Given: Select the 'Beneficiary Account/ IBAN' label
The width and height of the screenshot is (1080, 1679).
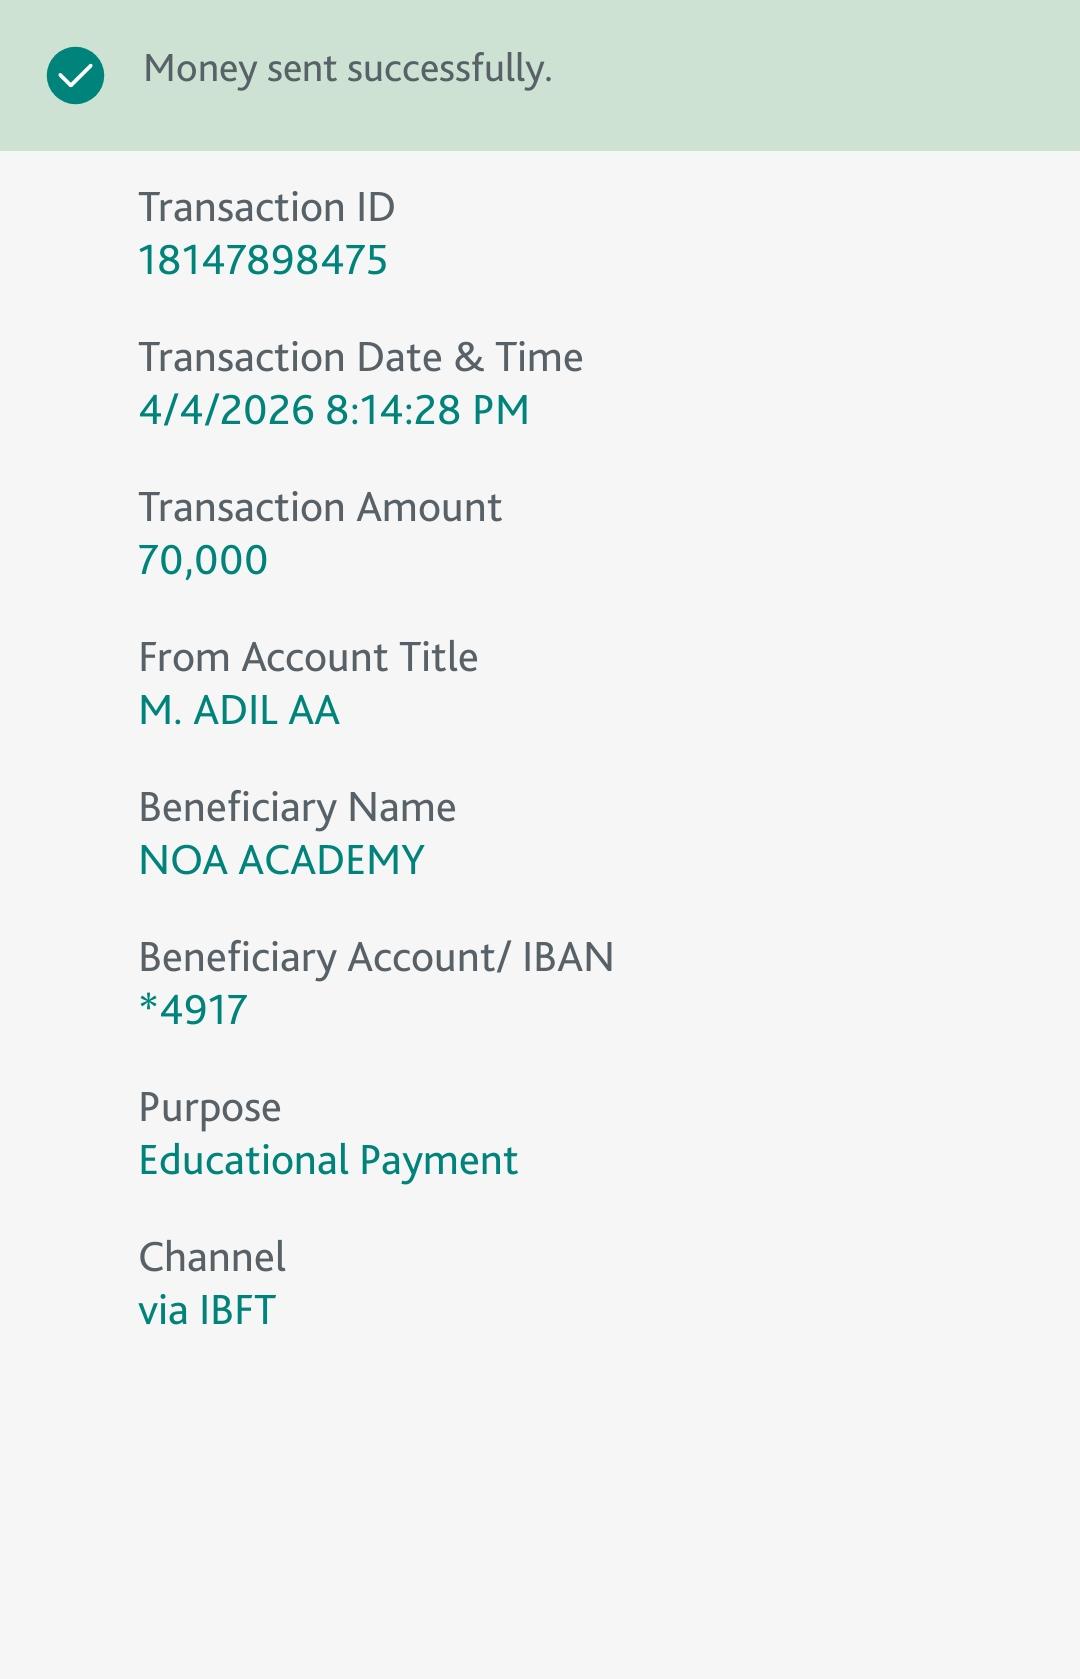Looking at the screenshot, I should (375, 957).
